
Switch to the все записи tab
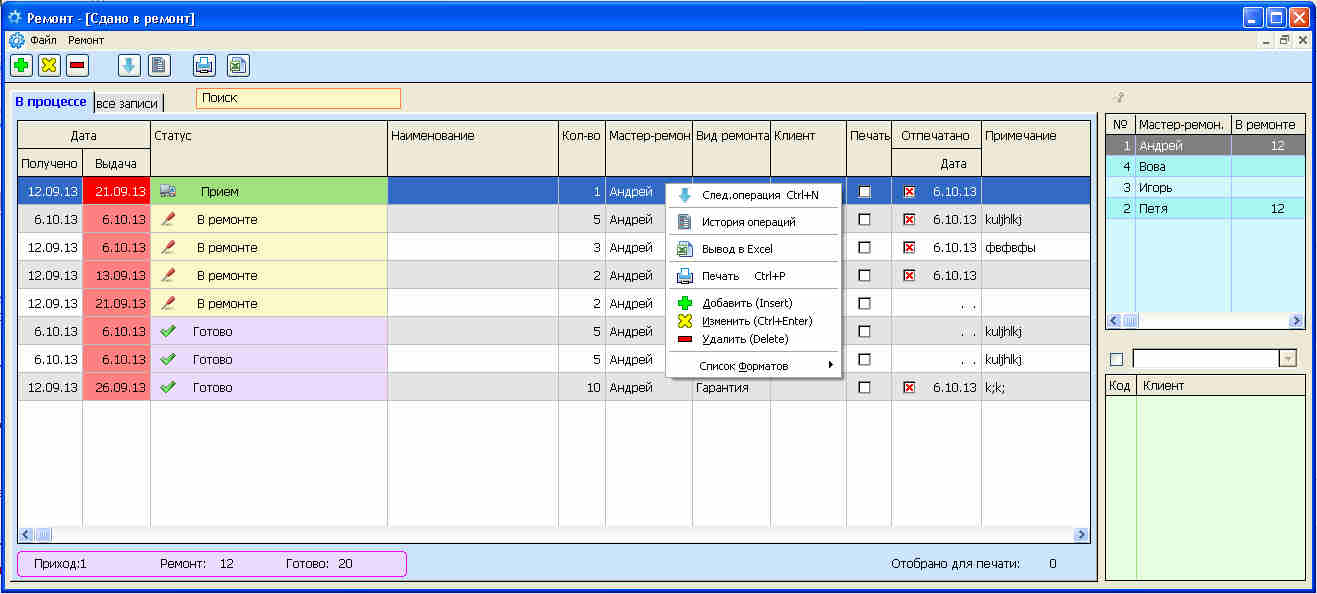click(127, 103)
